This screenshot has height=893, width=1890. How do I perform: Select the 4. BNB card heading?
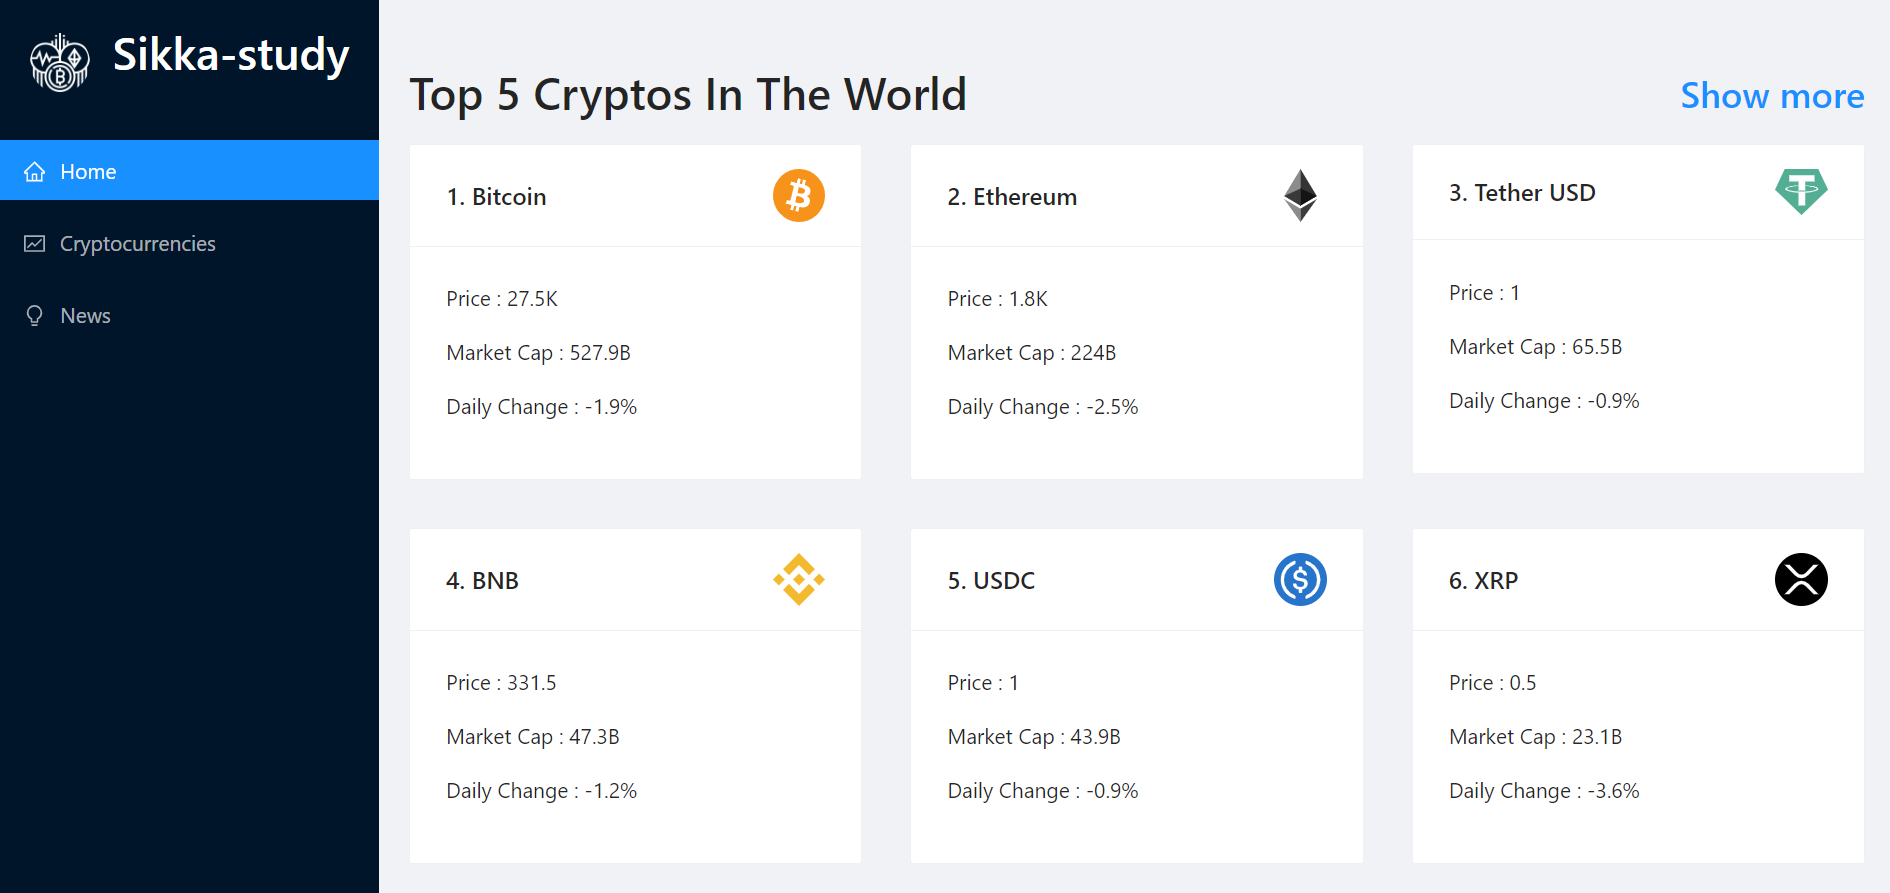[482, 581]
